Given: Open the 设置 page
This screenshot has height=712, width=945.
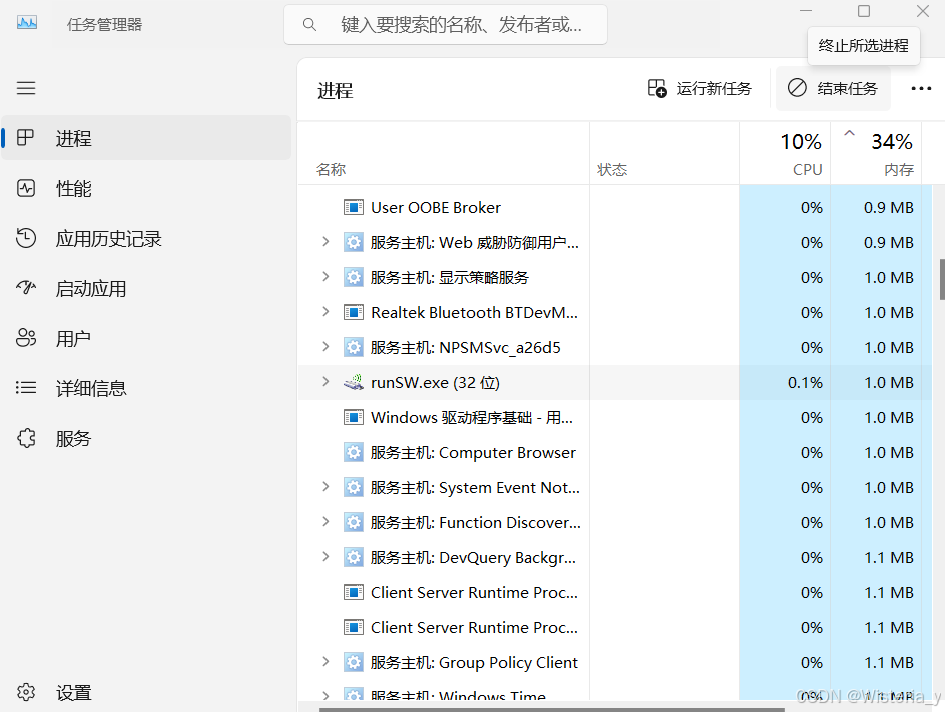Looking at the screenshot, I should [146, 692].
